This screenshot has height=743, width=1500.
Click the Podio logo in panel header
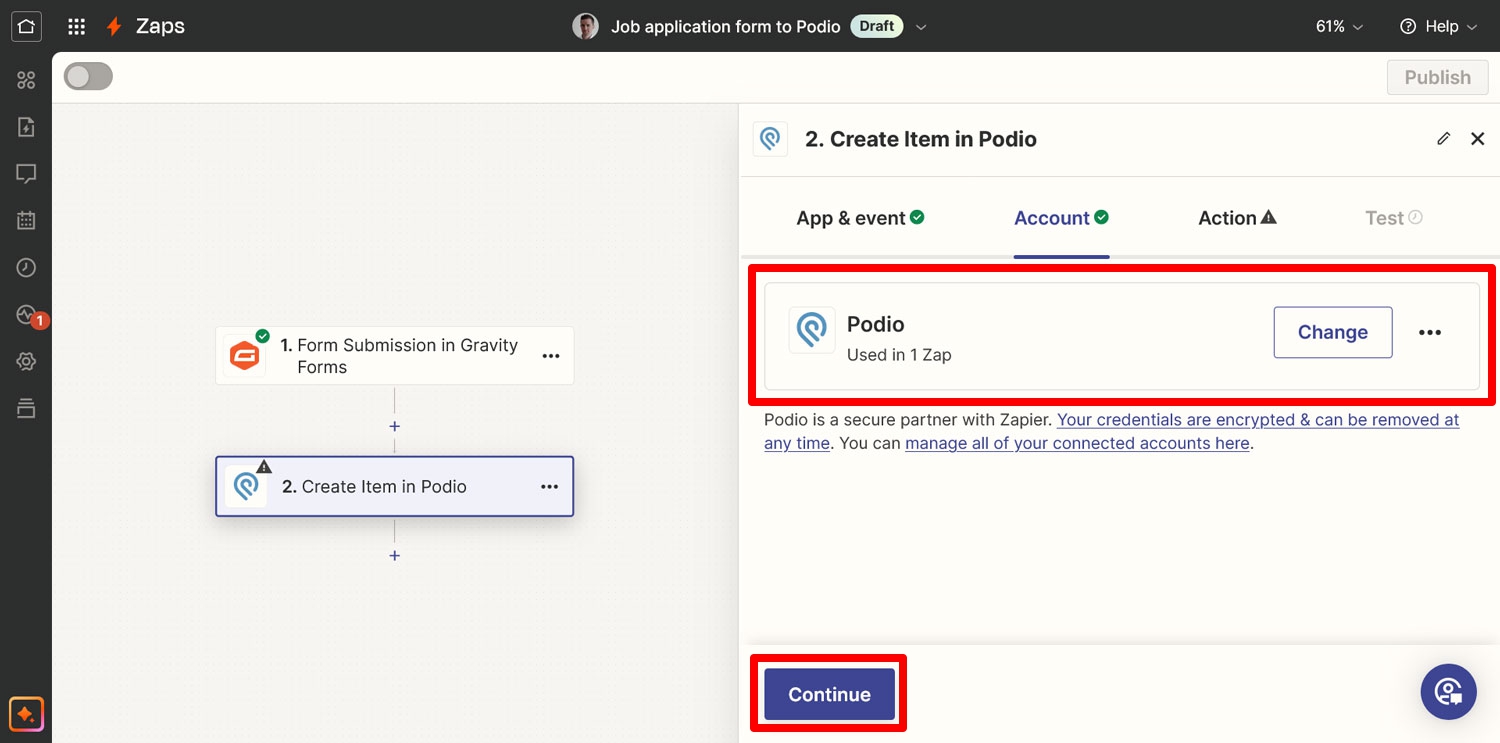tap(770, 139)
